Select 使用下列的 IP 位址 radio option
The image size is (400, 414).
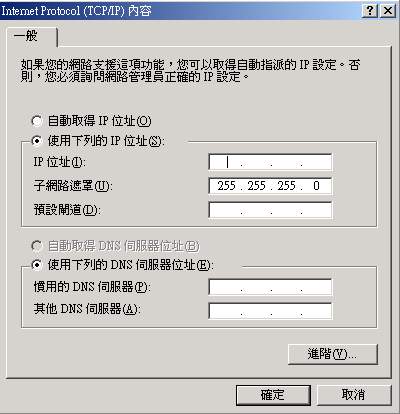coord(37,141)
